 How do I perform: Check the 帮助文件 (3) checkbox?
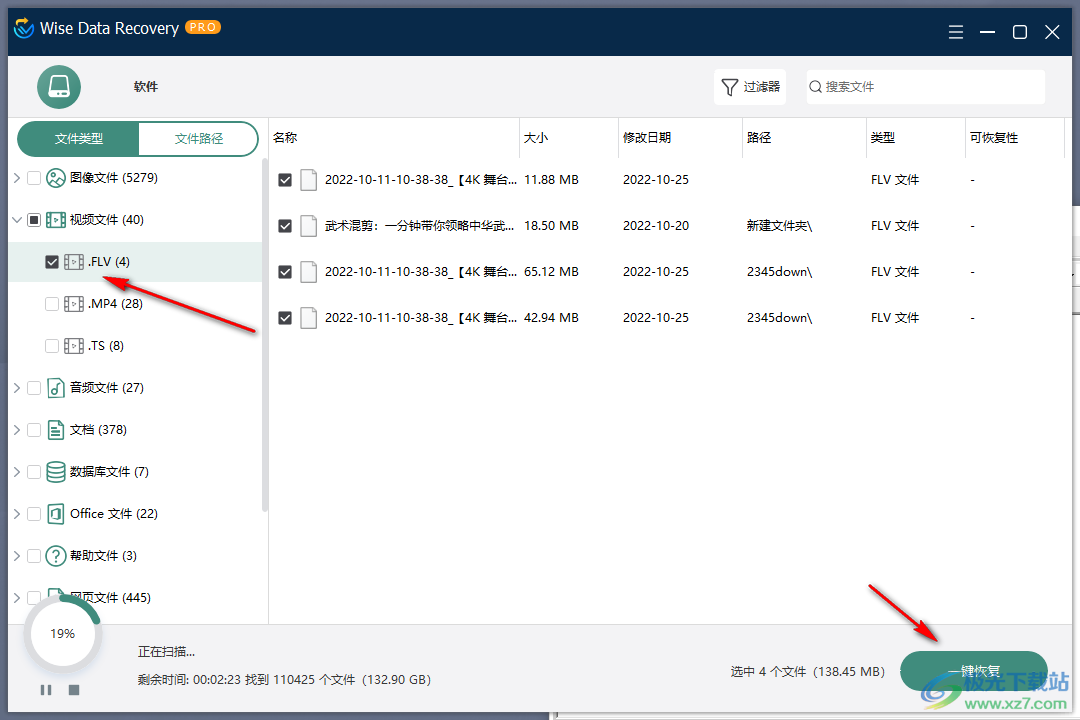click(34, 556)
